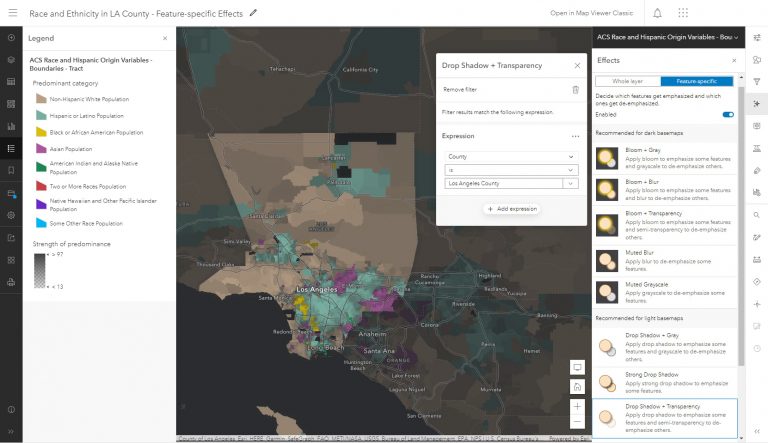The image size is (768, 443).
Task: Edit the map title with pencil icon
Action: click(x=253, y=13)
